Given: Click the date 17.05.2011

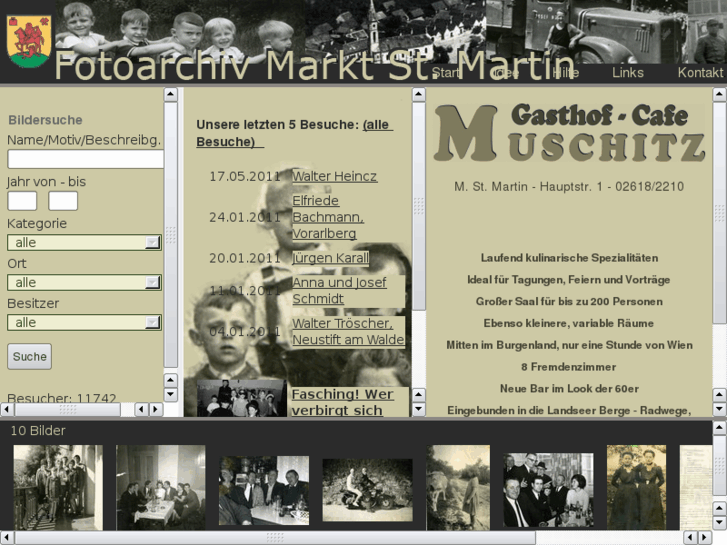Looking at the screenshot, I should pos(245,176).
